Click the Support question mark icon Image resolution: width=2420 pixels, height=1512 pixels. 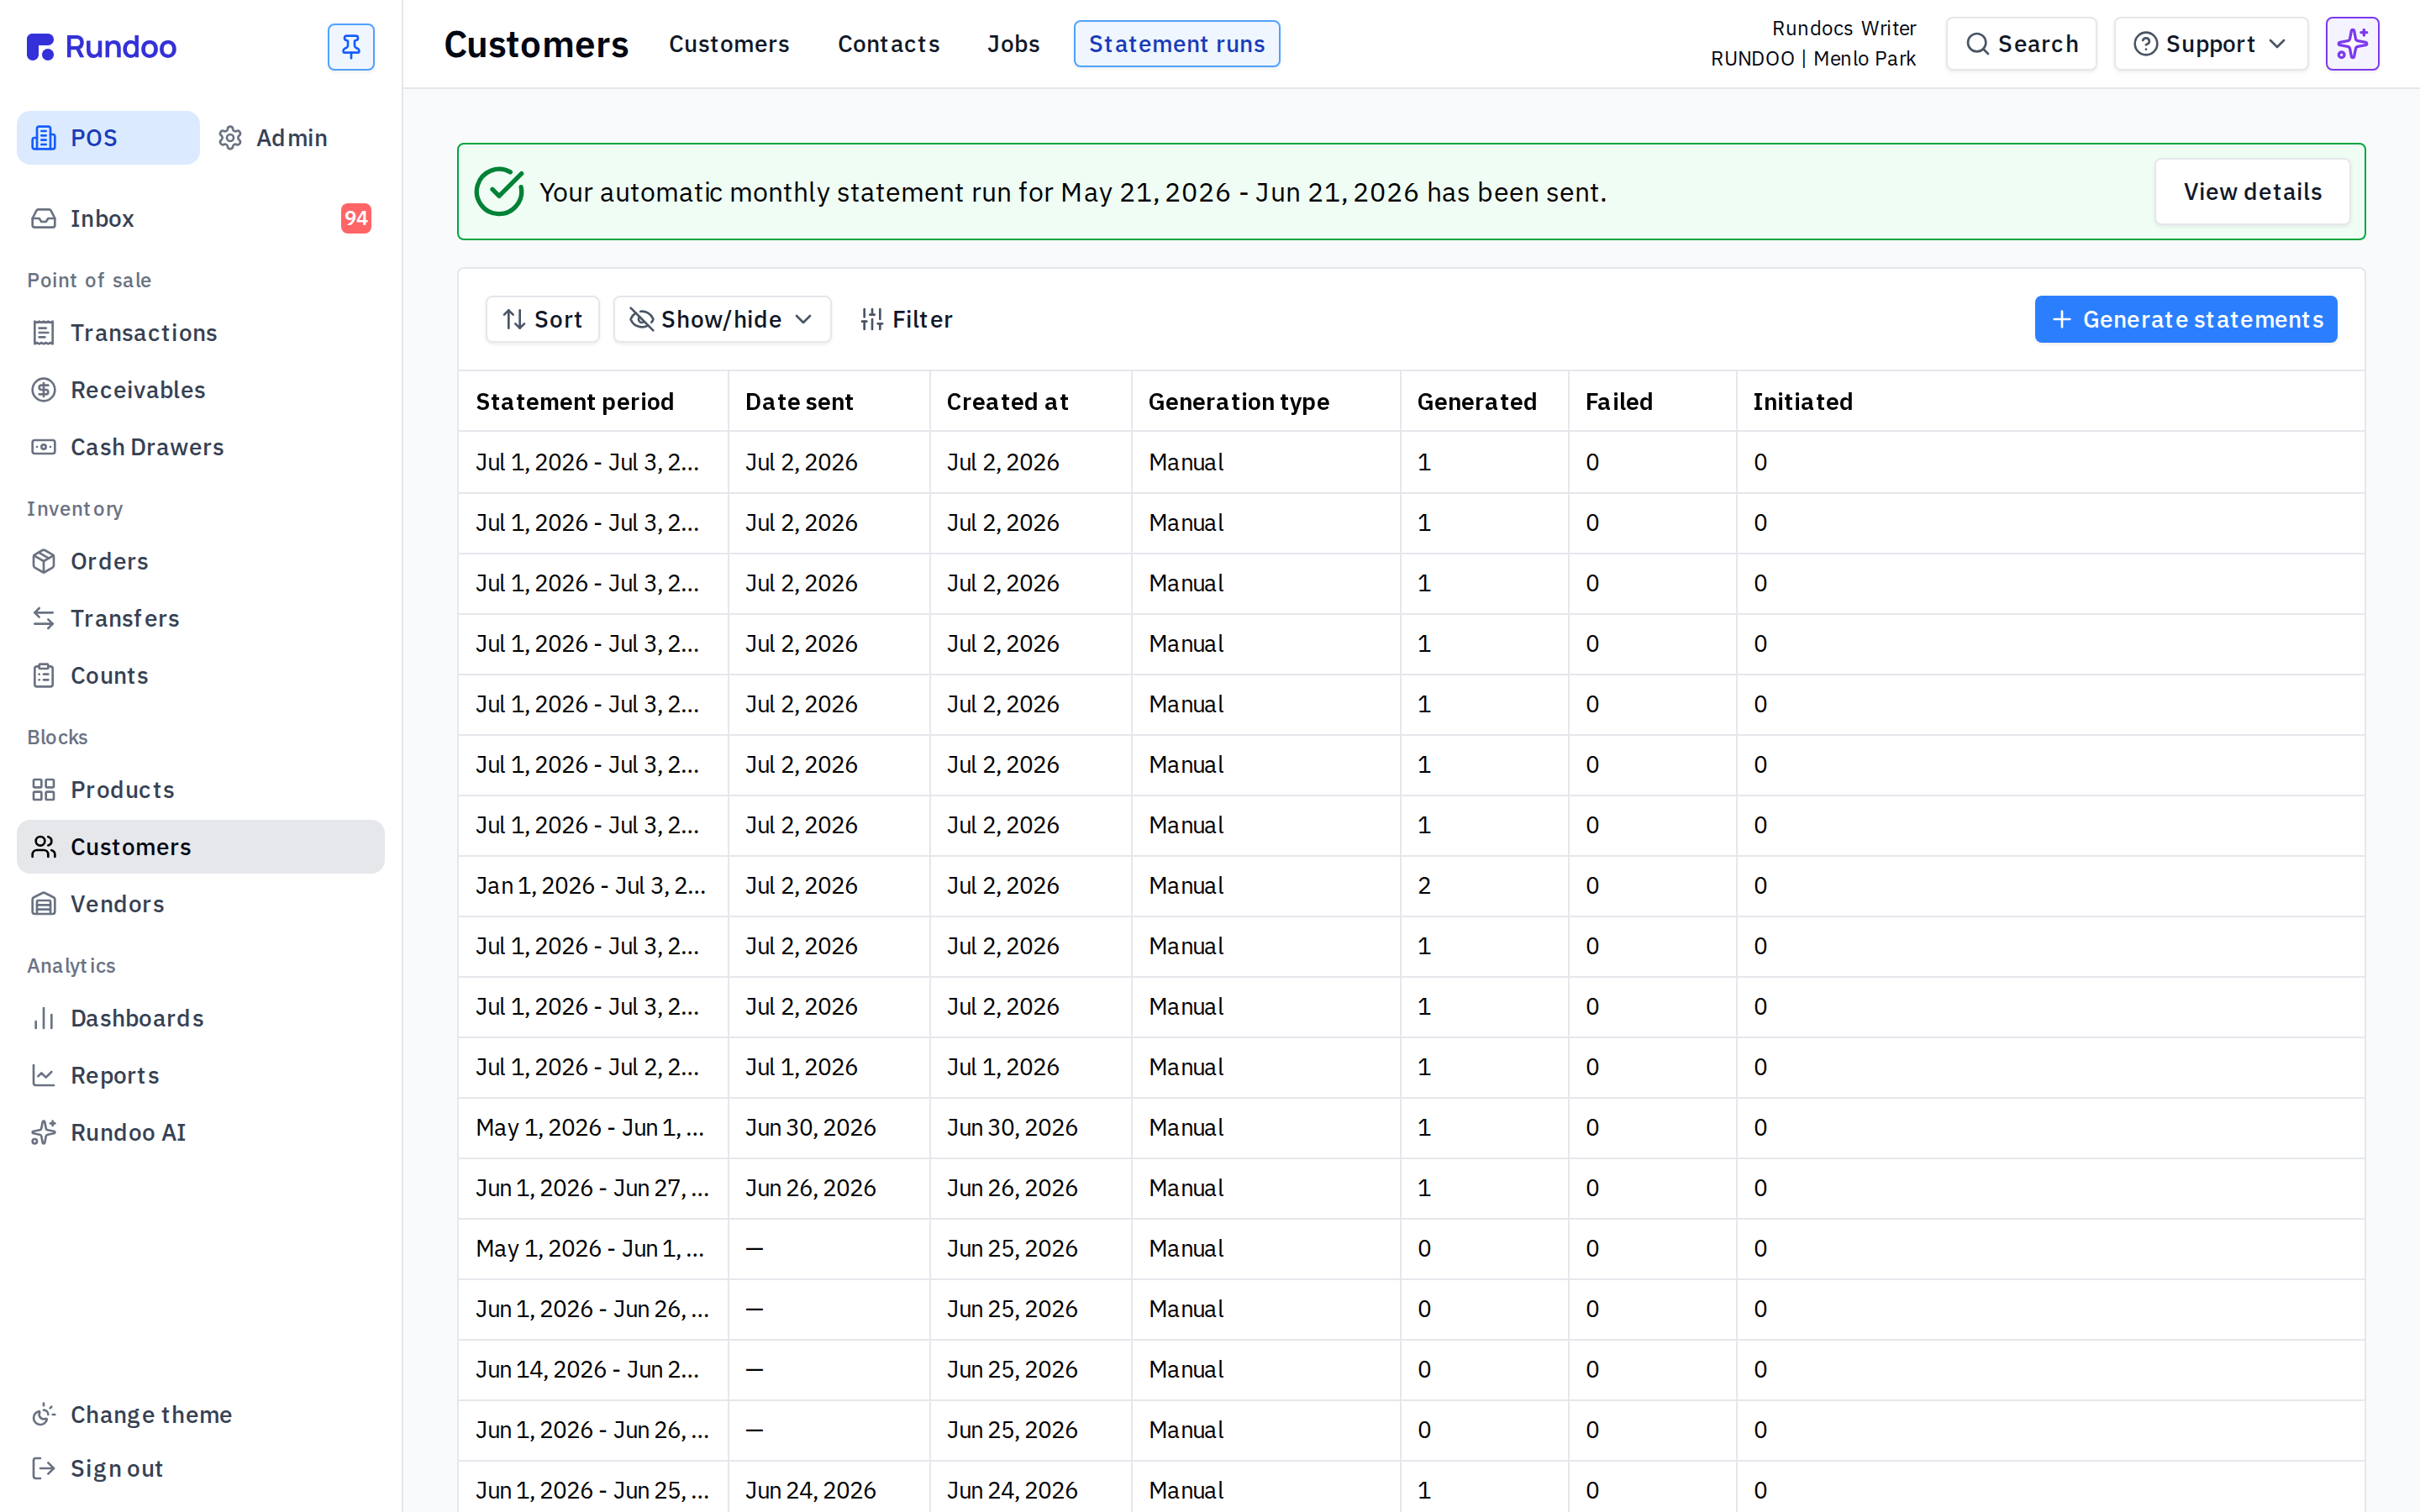[x=2145, y=44]
